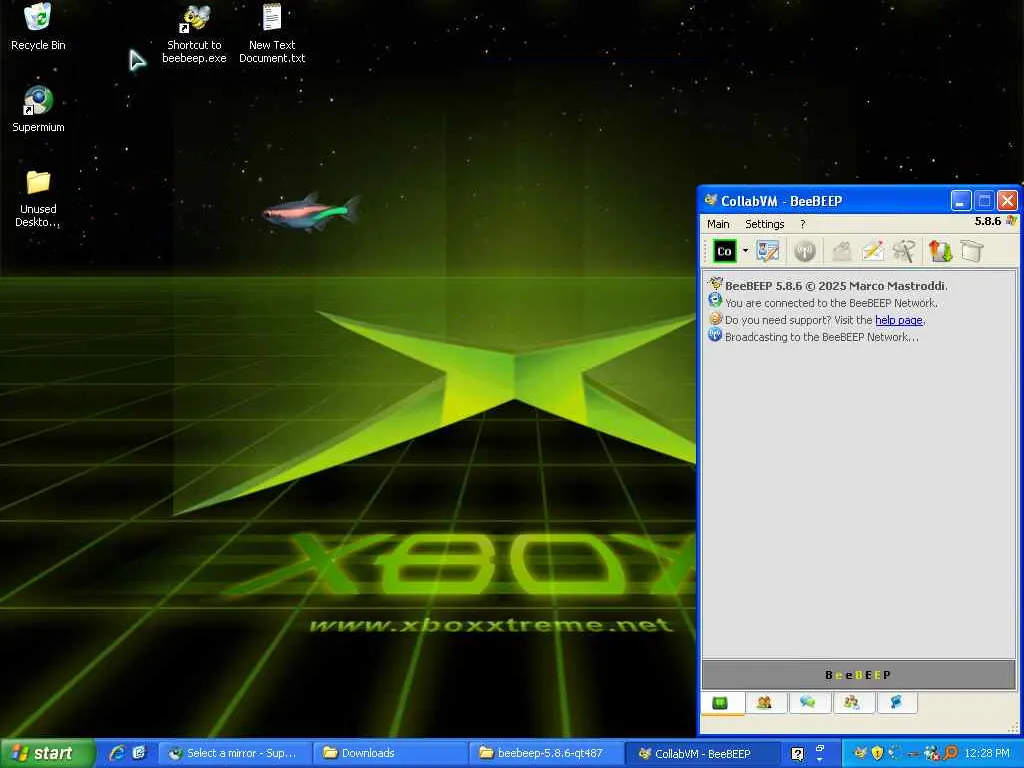Click the BeeBEEP bee tray icon
This screenshot has height=768, width=1024.
point(861,753)
